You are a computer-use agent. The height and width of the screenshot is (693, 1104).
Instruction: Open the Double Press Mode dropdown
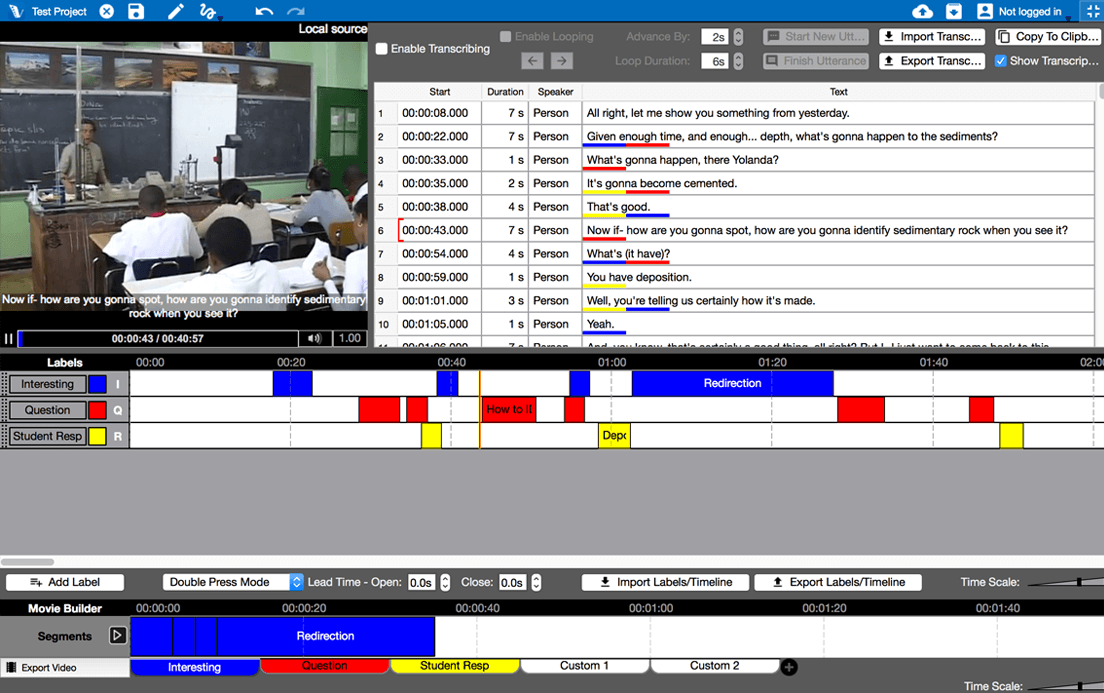click(233, 582)
